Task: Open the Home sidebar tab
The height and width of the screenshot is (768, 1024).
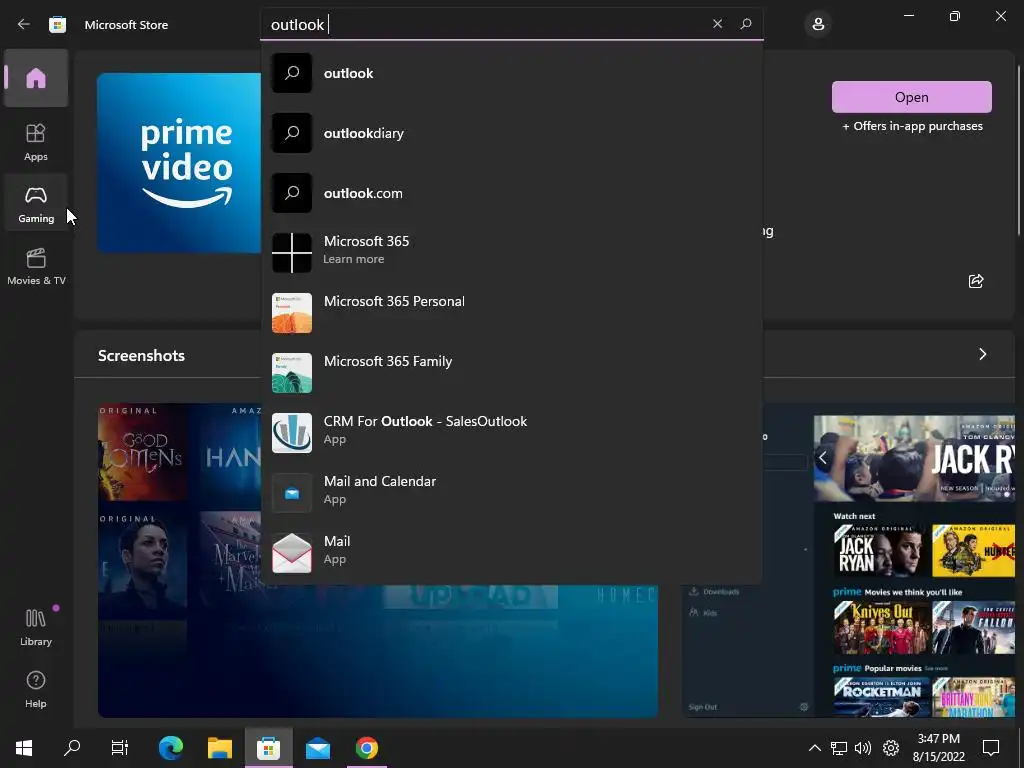Action: click(36, 78)
